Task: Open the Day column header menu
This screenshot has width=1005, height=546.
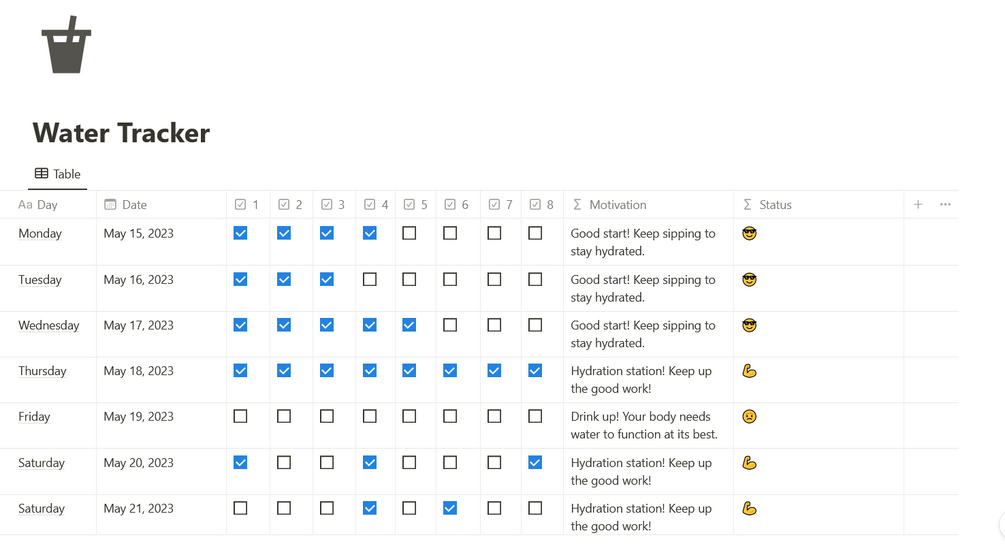Action: [47, 204]
